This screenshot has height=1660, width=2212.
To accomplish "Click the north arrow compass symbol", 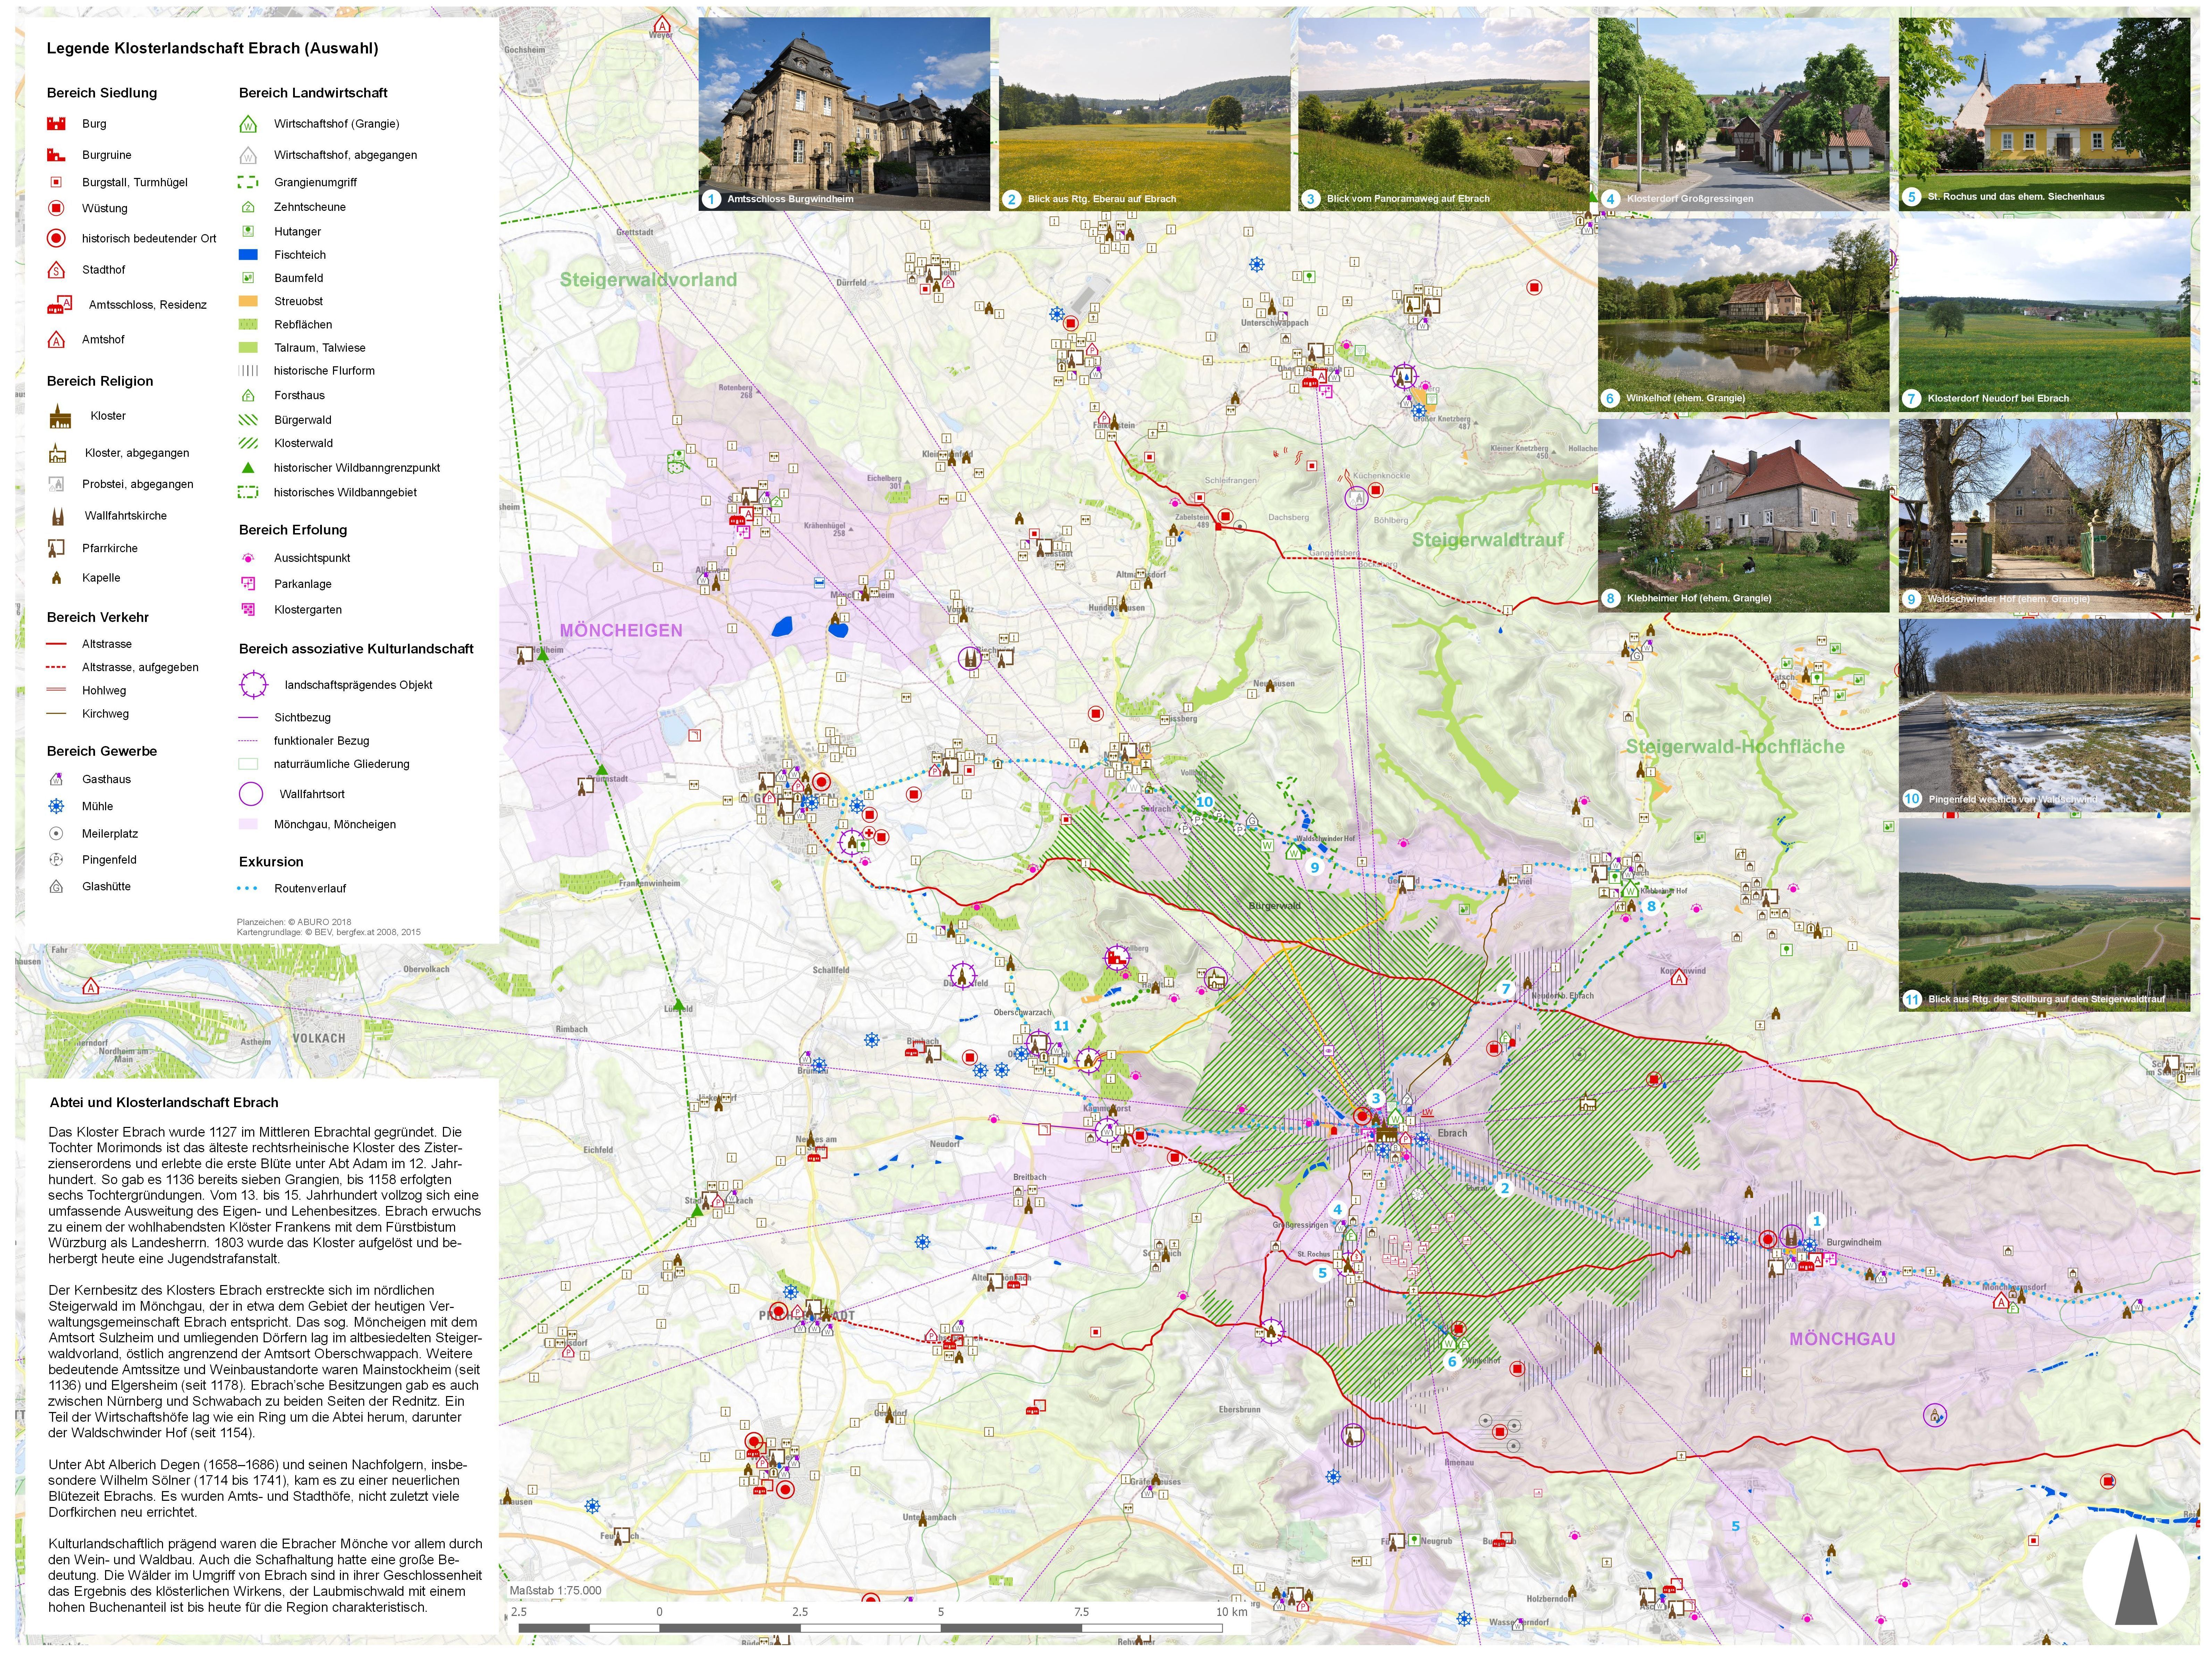I will coord(2136,1580).
